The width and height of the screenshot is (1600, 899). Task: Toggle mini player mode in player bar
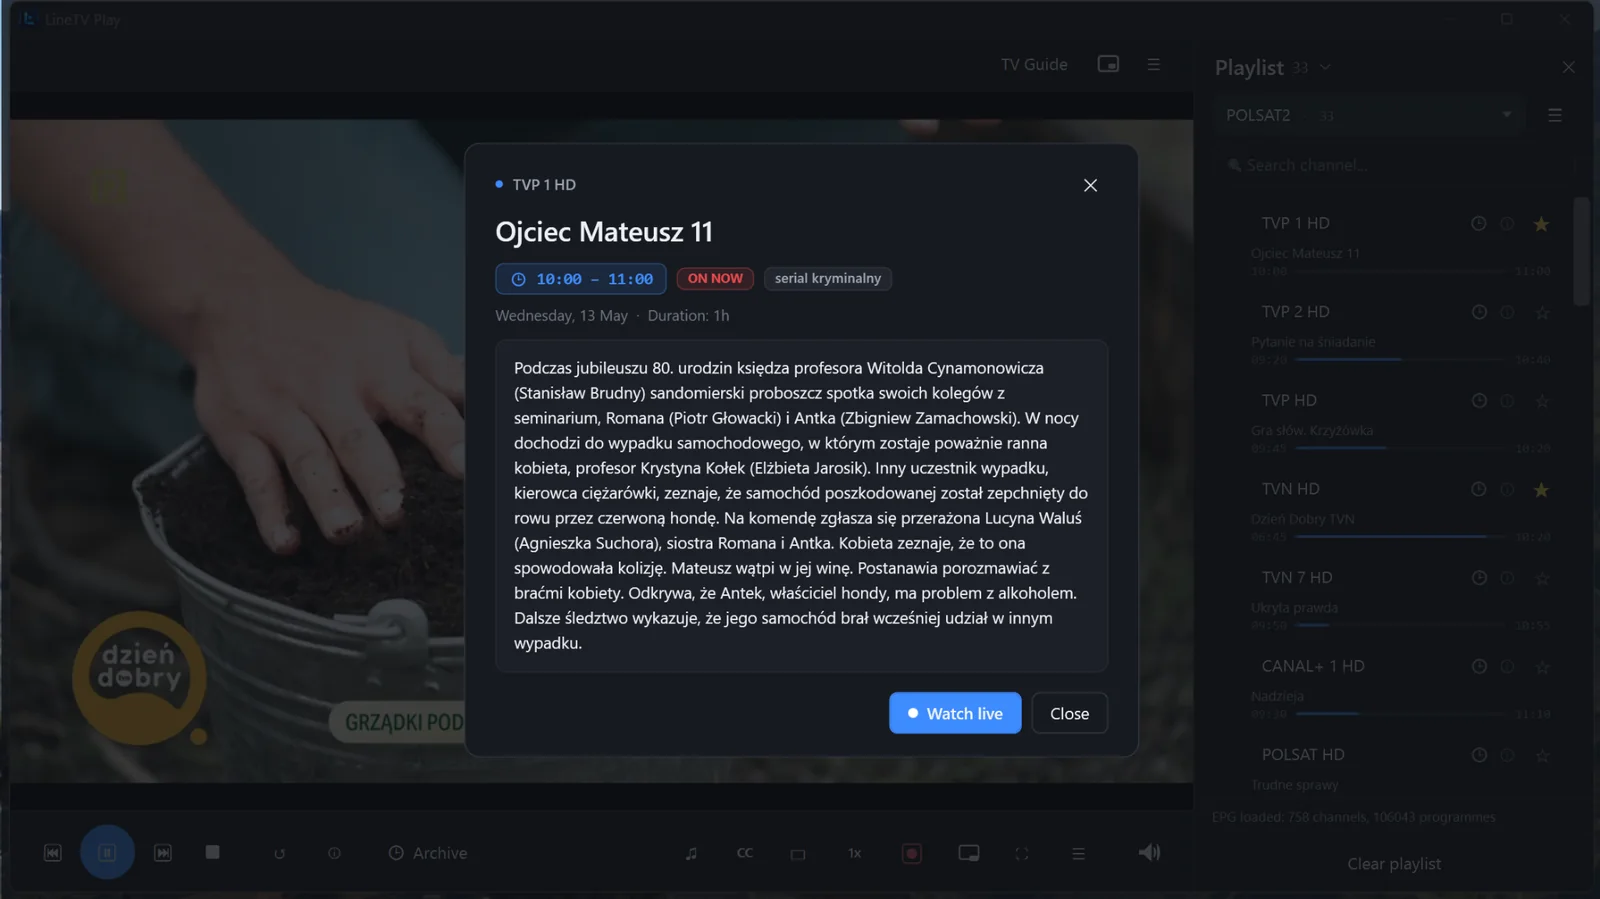tap(968, 853)
